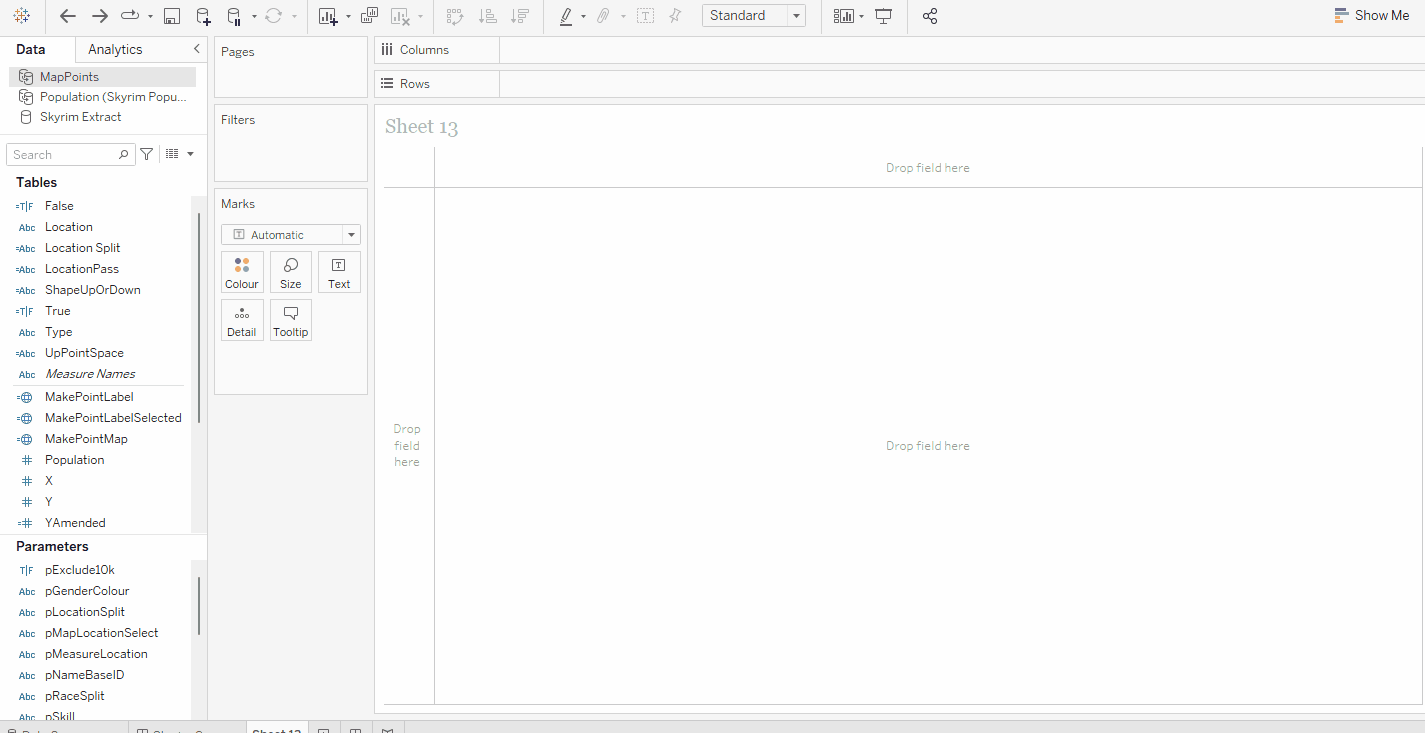The width and height of the screenshot is (1425, 733).
Task: Click the Duplicate sheet icon
Action: 369,16
